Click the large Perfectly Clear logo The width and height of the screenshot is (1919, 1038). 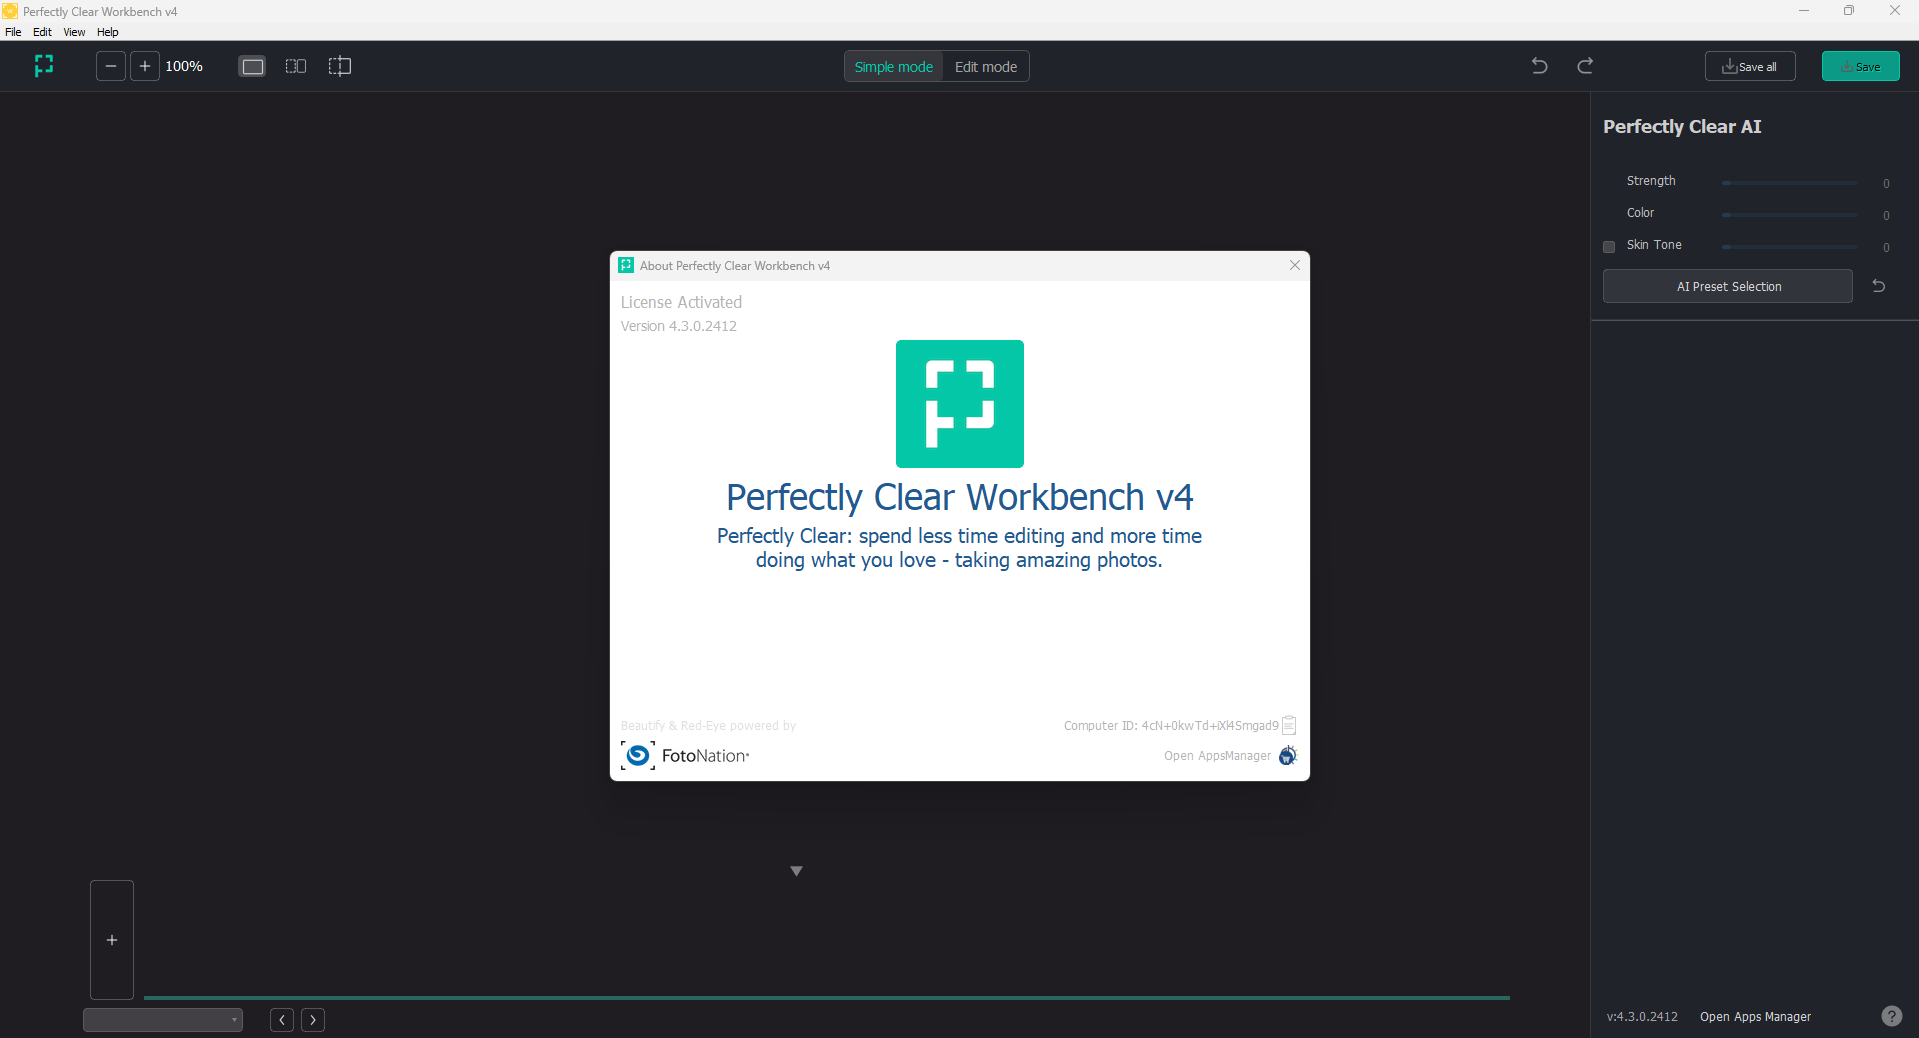click(960, 404)
